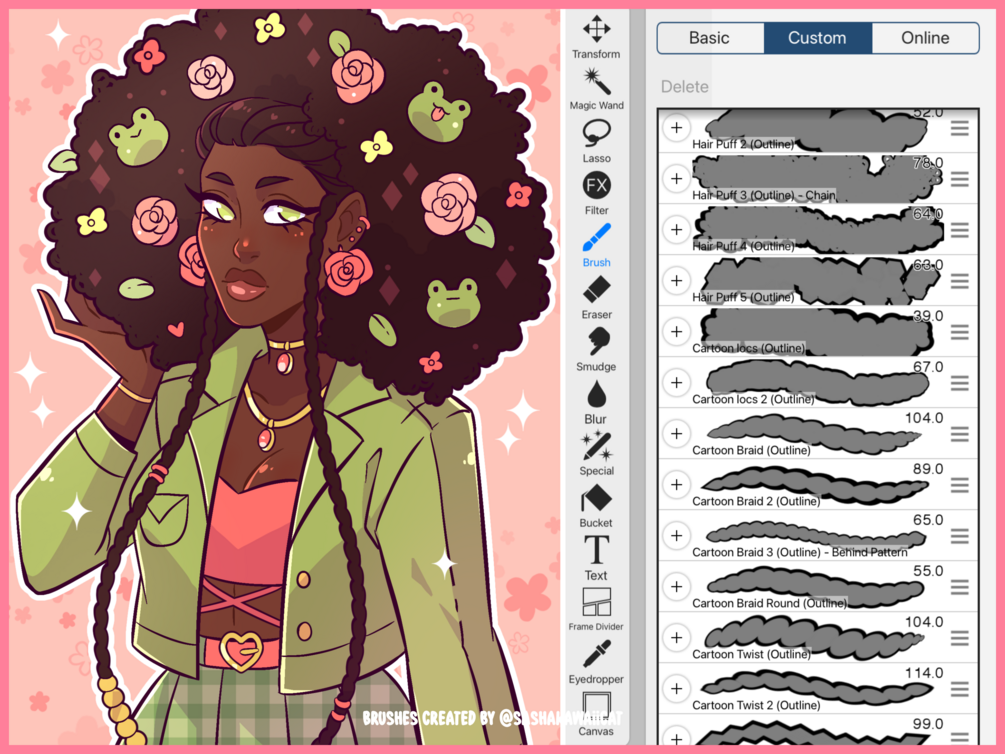Grab reorder handle for Hair Puff 3 - Chain
Screen dimensions: 1005x754
pos(959,180)
